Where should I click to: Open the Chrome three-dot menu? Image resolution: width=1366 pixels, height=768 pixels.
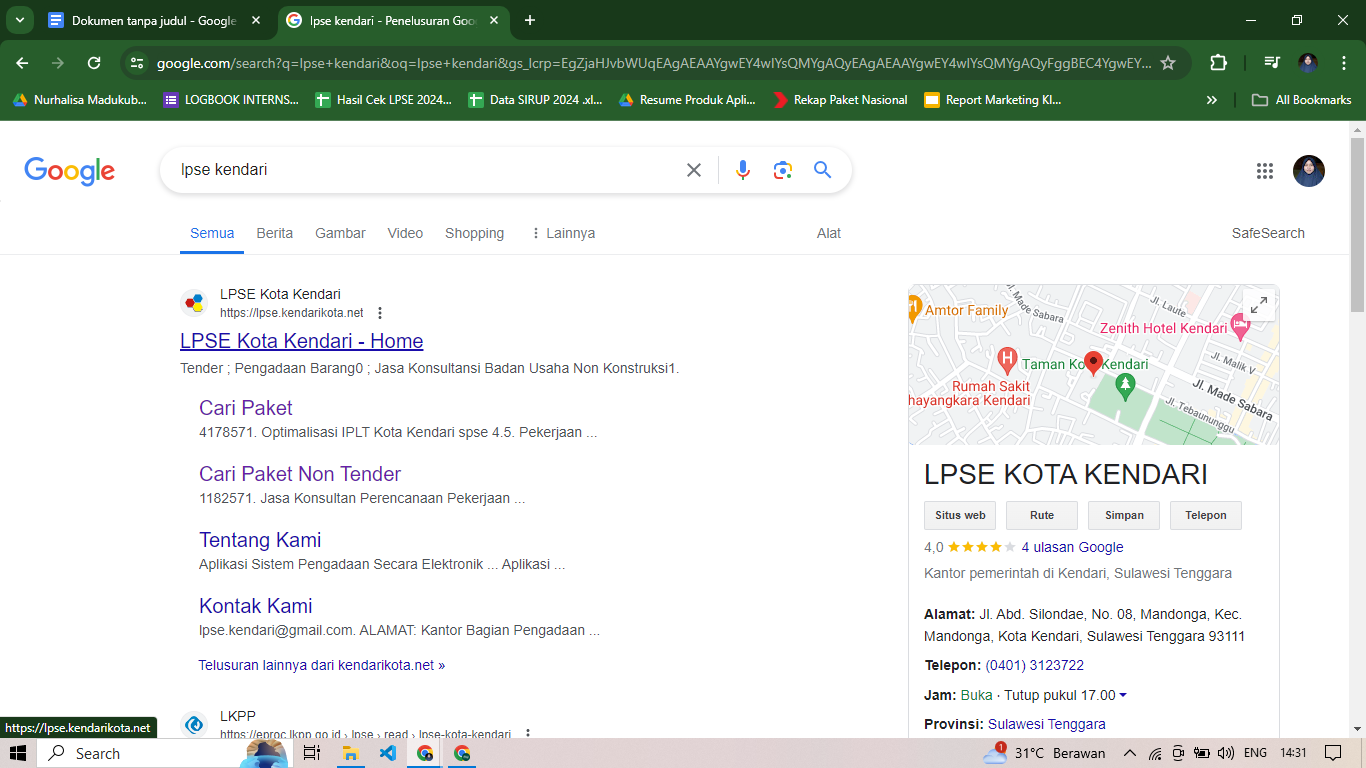coord(1344,63)
